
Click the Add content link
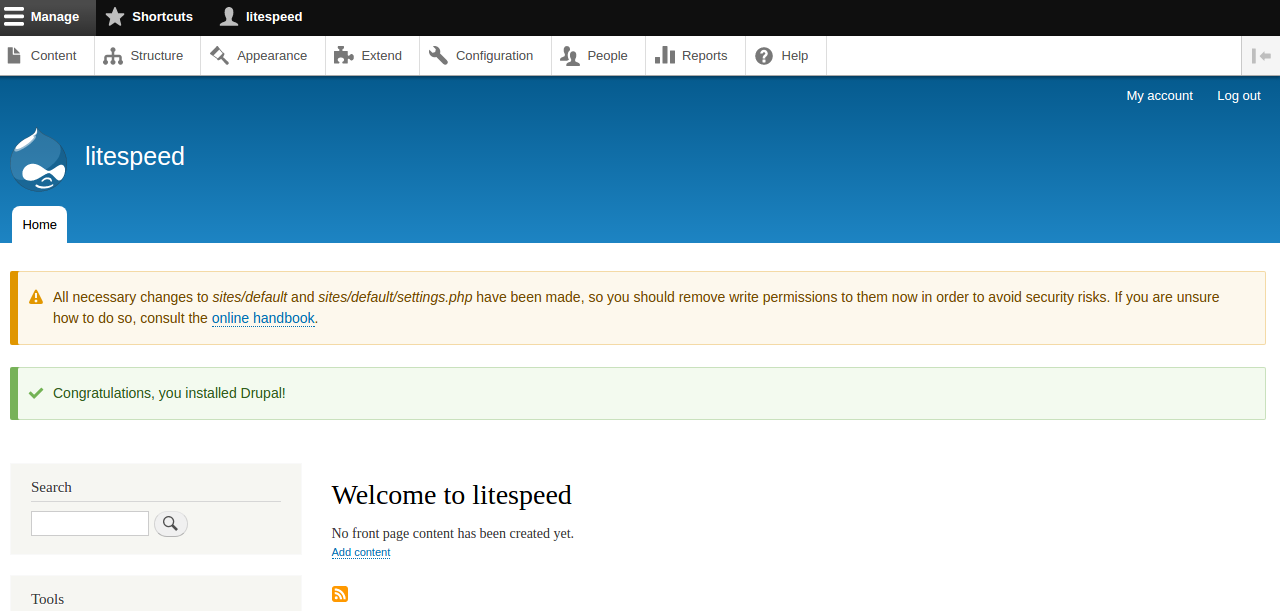pyautogui.click(x=361, y=552)
